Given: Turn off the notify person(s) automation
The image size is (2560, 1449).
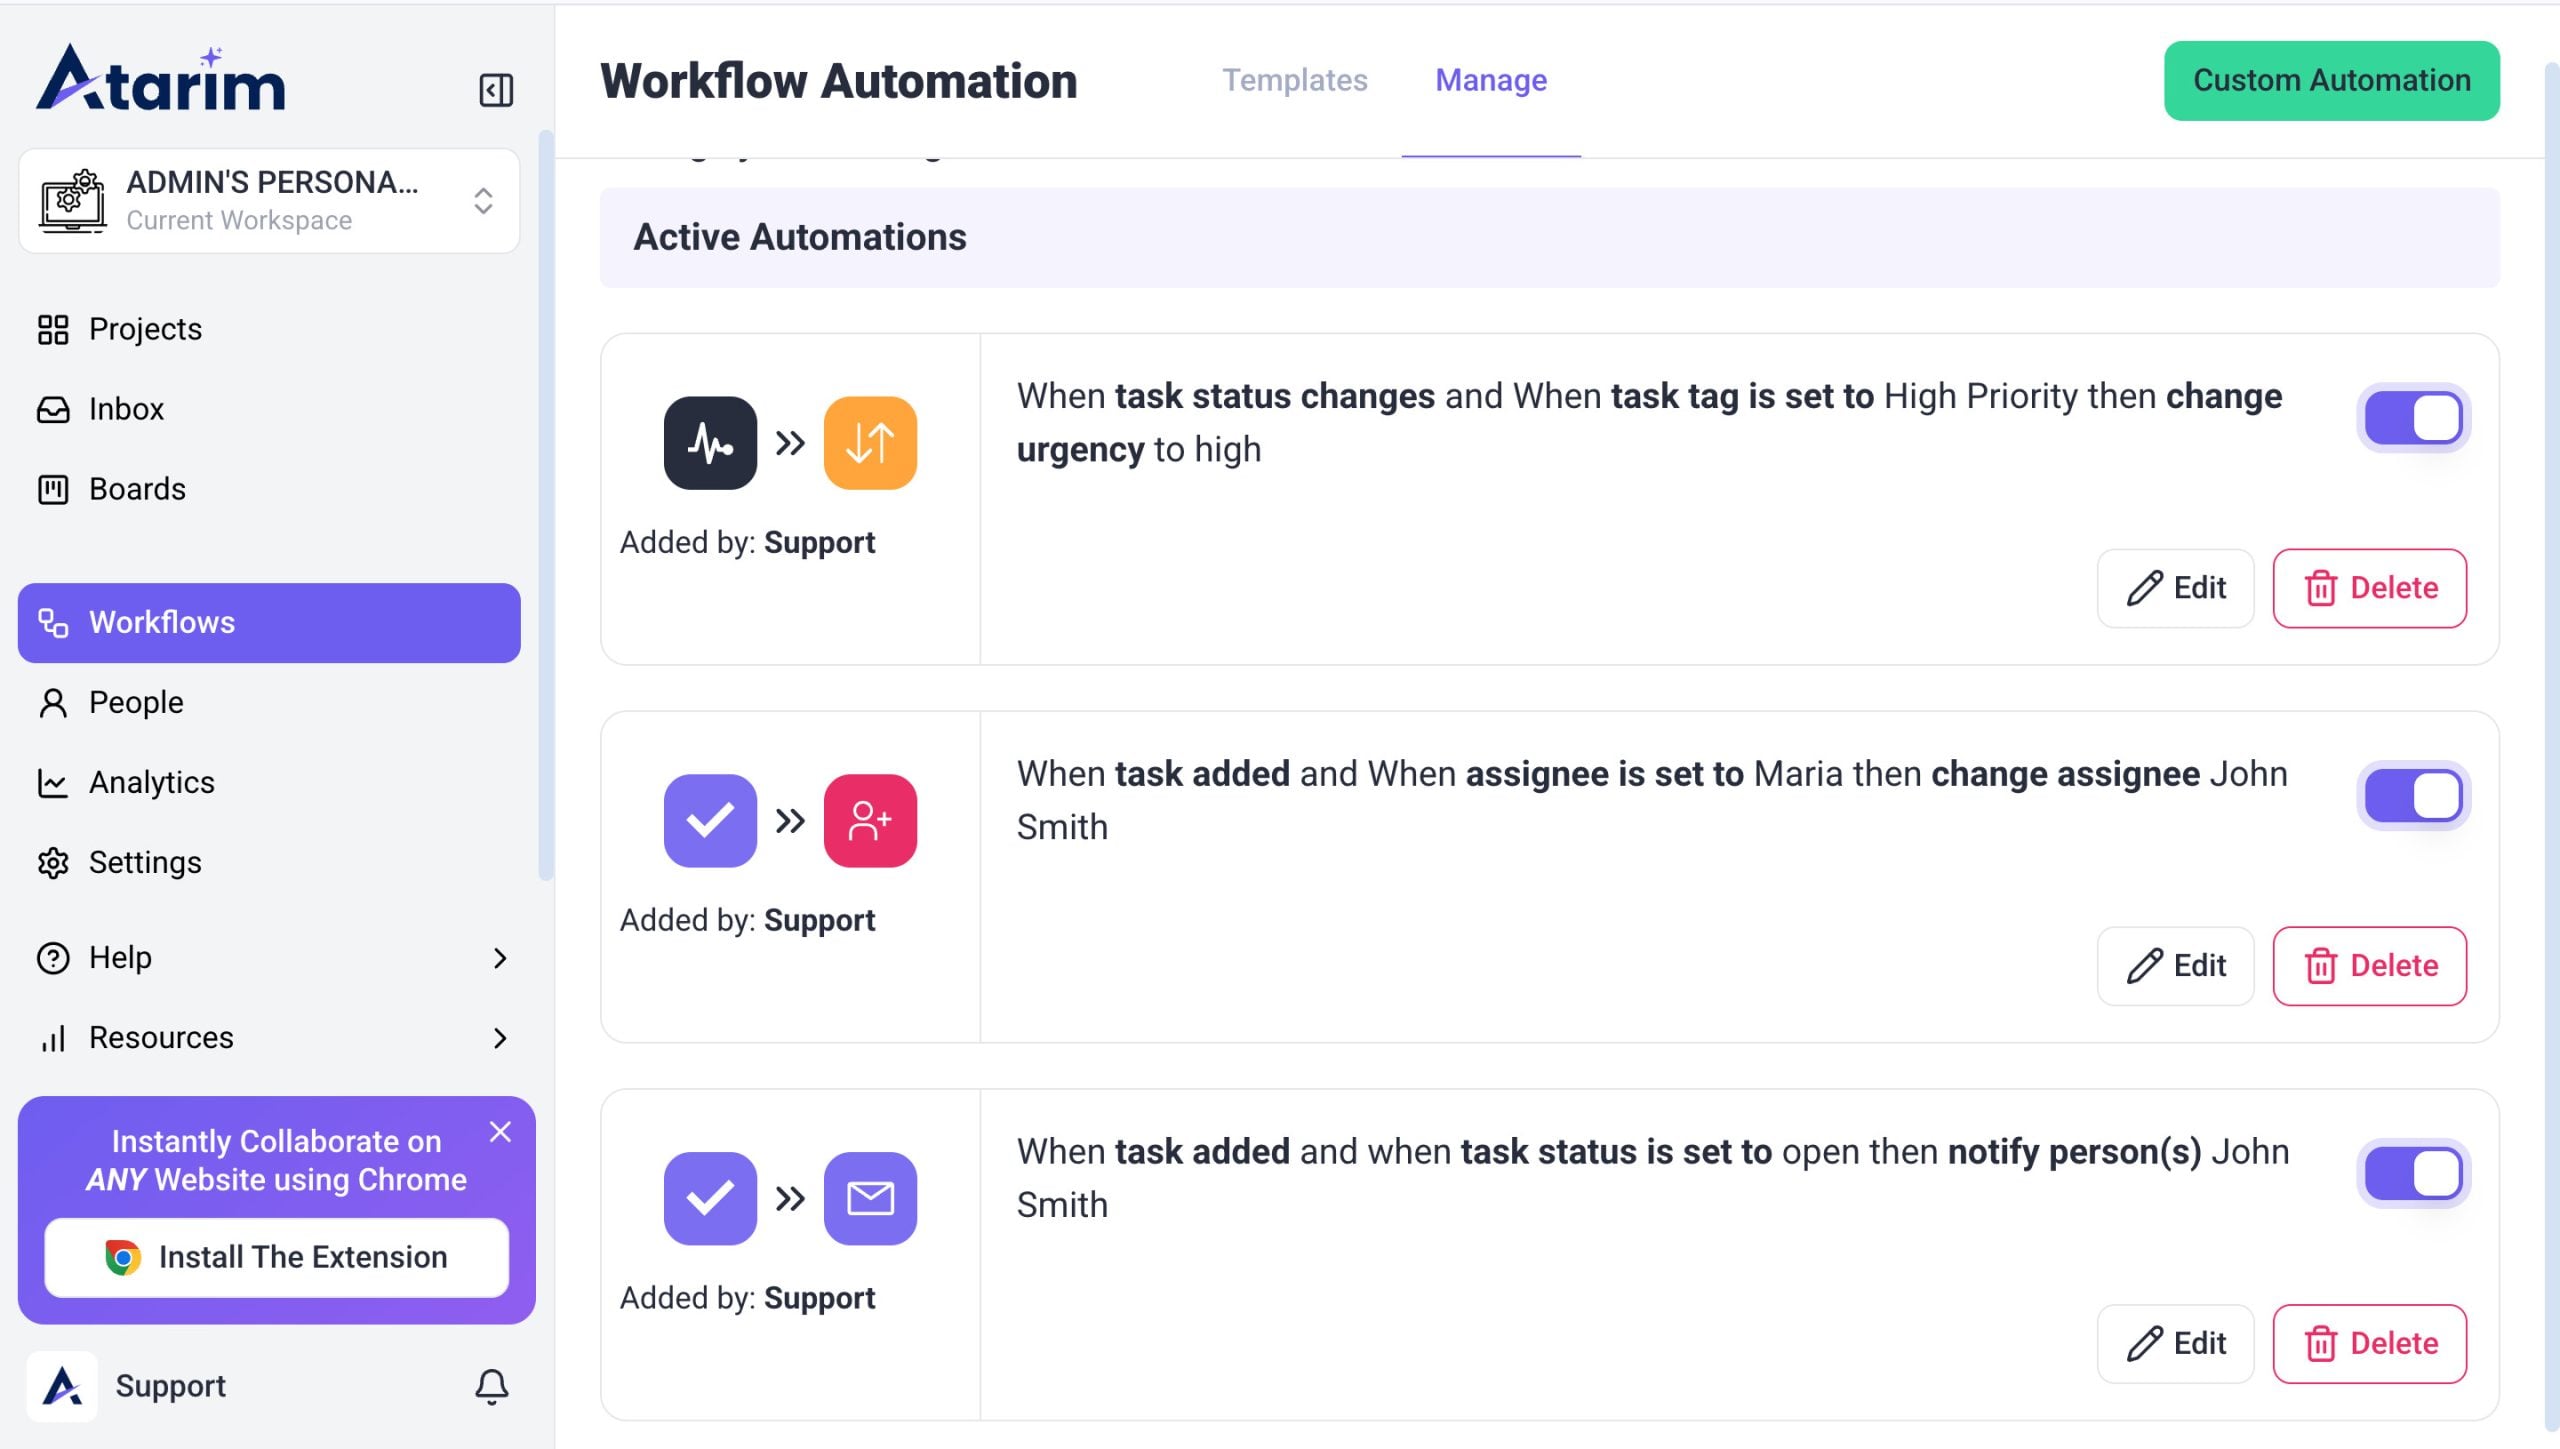Looking at the screenshot, I should [2413, 1173].
